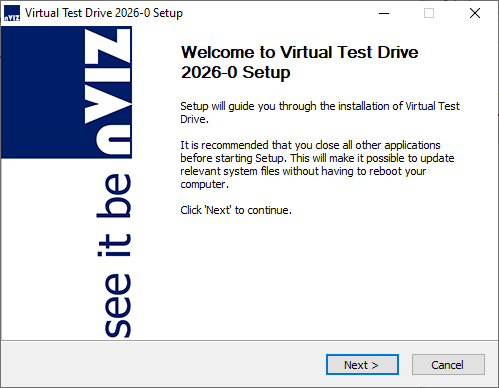Click the Next > button to continue
Image resolution: width=499 pixels, height=388 pixels.
362,365
